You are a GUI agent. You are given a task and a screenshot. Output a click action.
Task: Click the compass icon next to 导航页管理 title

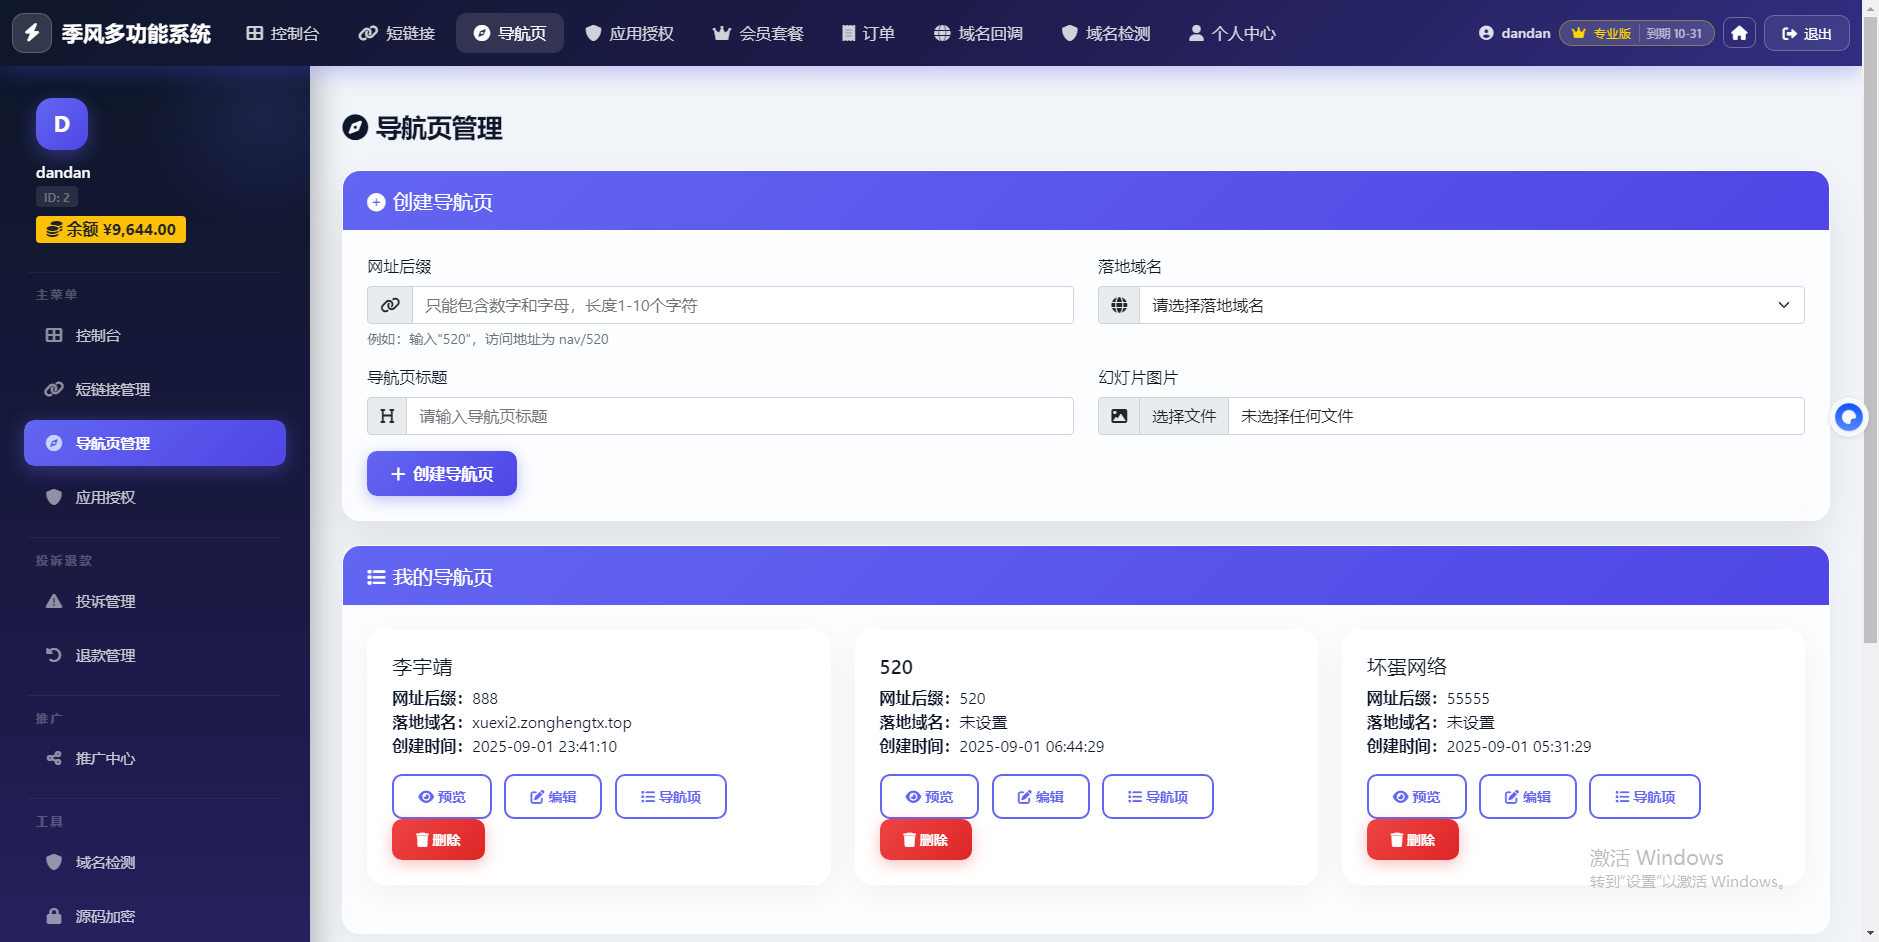355,128
